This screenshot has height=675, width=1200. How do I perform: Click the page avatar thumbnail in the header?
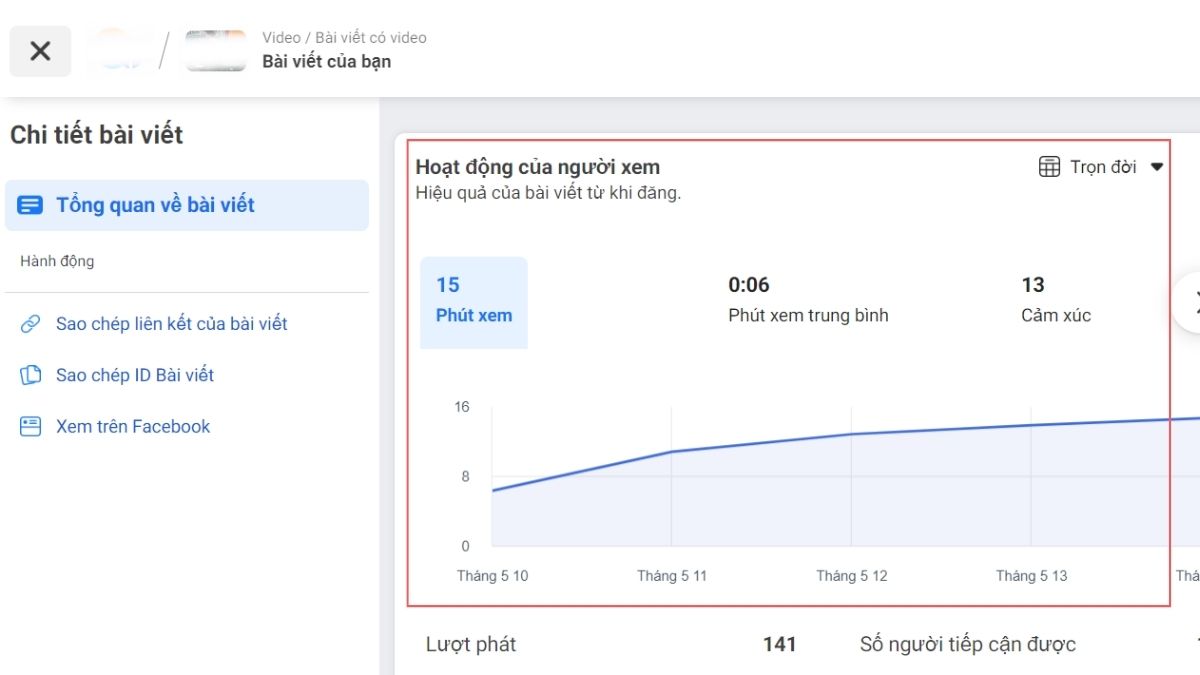pyautogui.click(x=120, y=50)
